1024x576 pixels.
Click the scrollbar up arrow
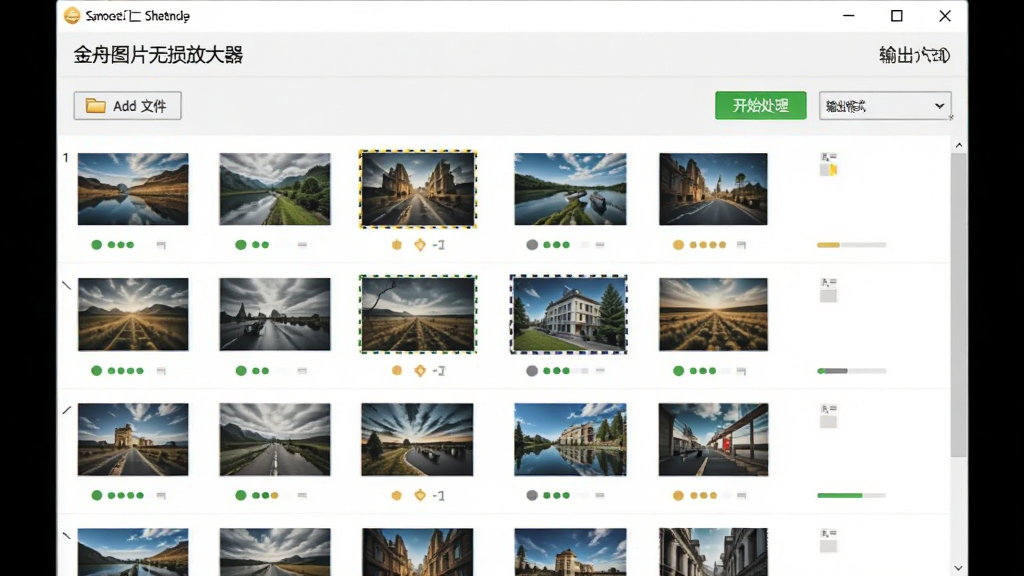click(x=959, y=145)
